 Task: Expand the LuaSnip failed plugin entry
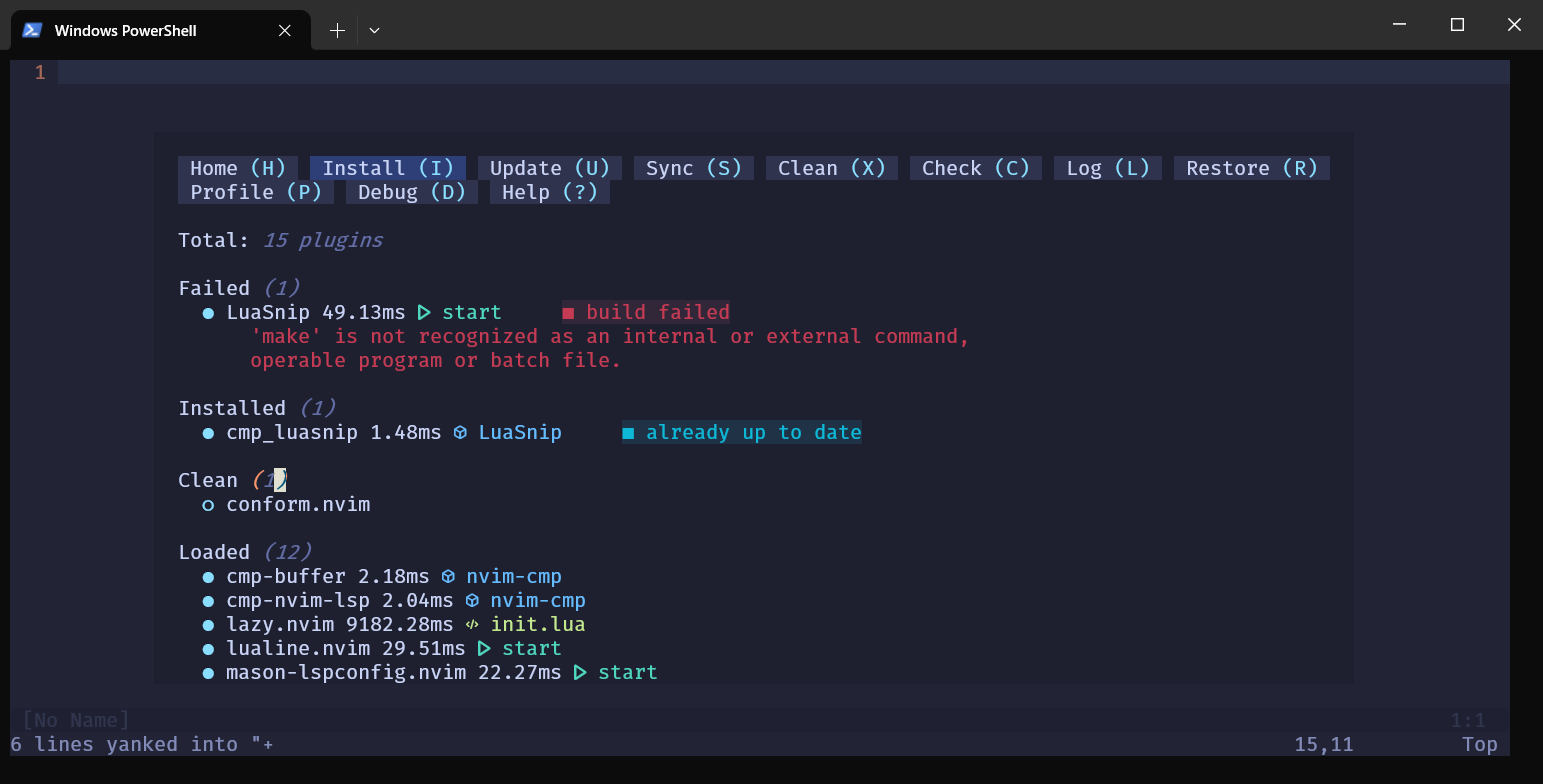[267, 313]
